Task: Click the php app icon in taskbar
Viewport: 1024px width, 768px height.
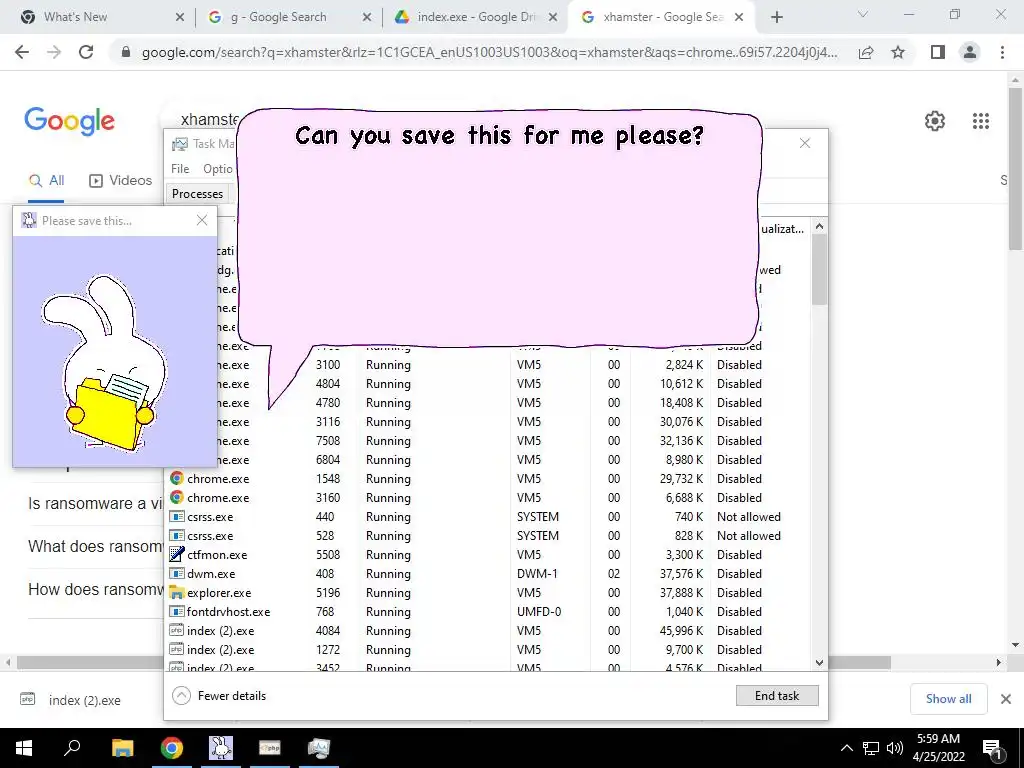Action: point(270,748)
